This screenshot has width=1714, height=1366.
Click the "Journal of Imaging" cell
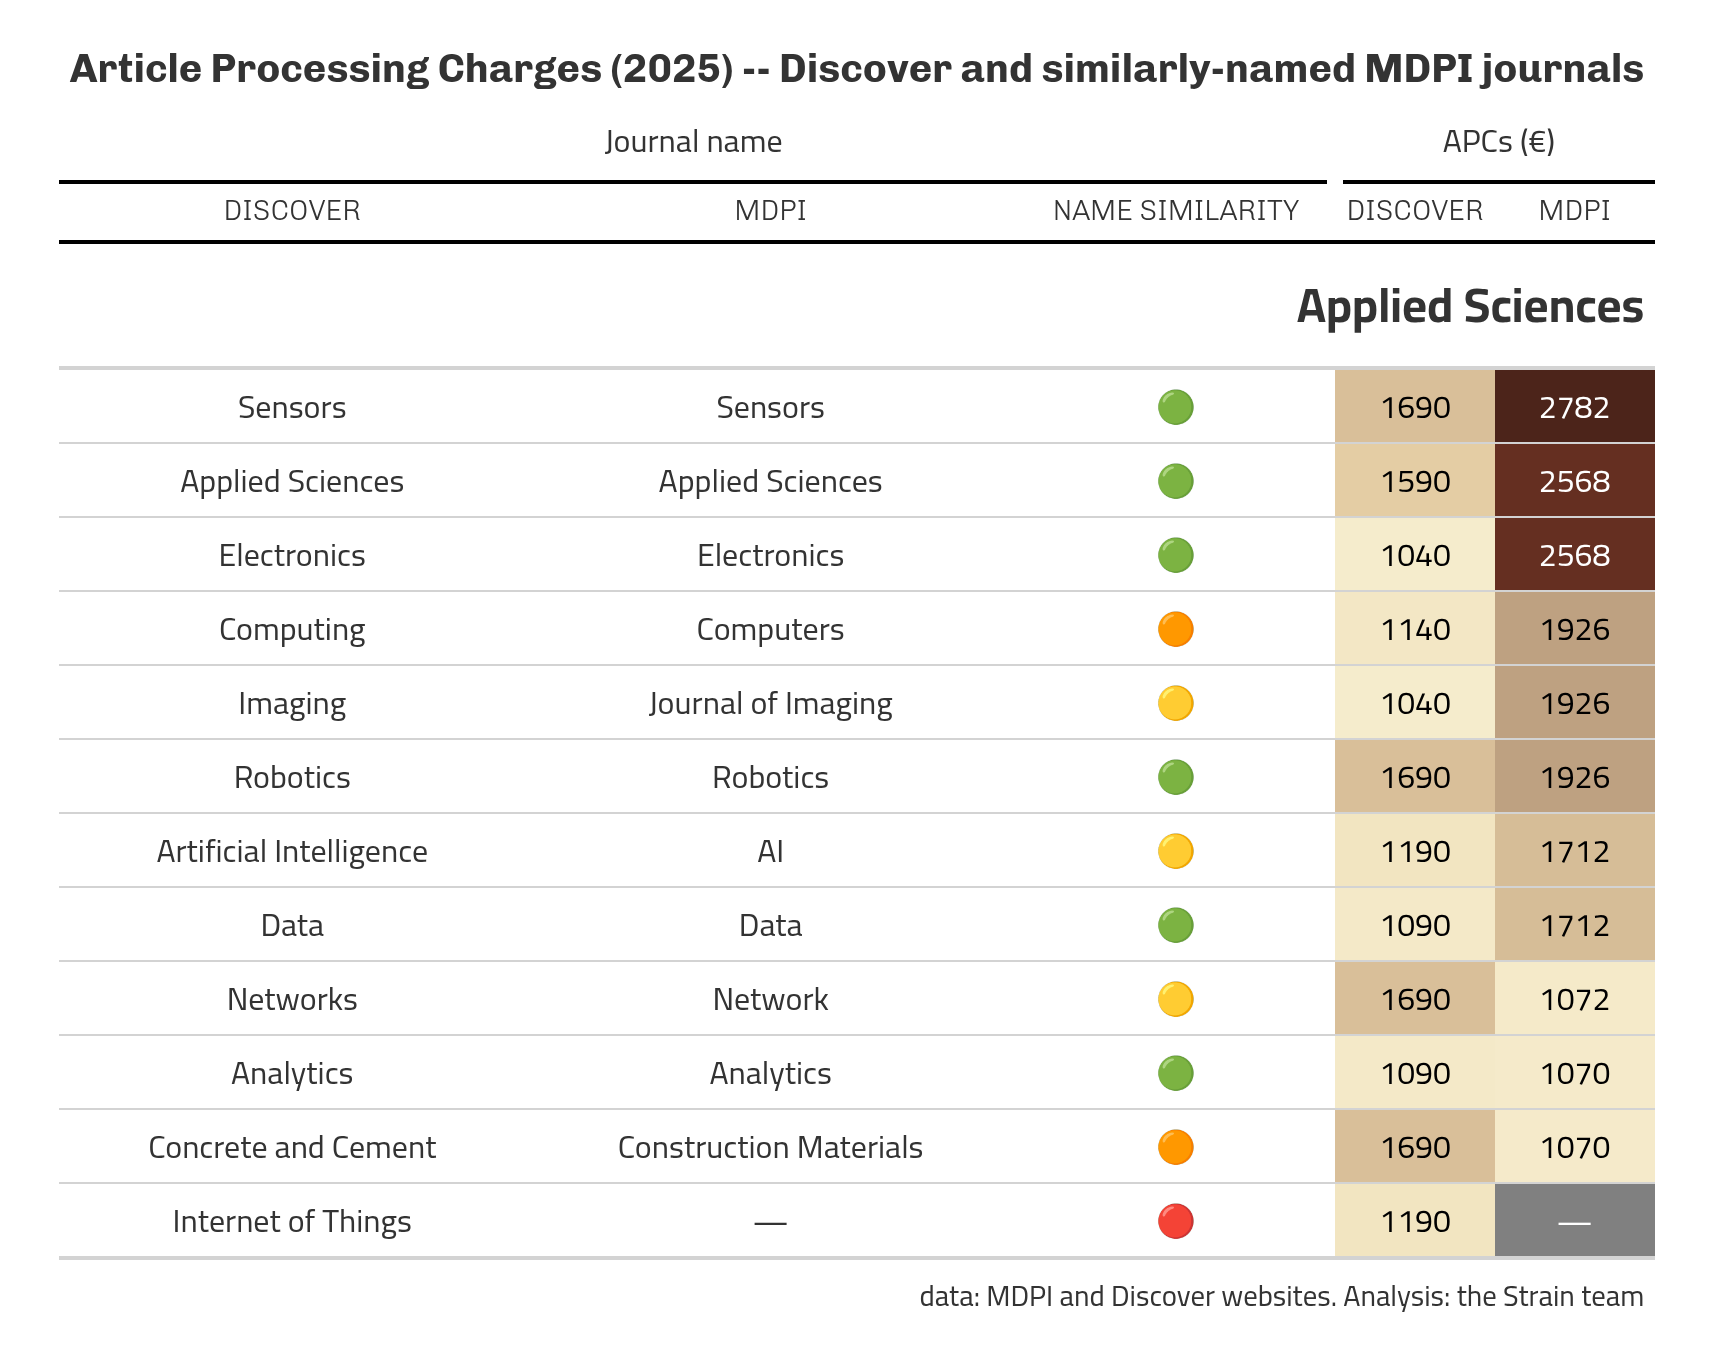coord(770,704)
